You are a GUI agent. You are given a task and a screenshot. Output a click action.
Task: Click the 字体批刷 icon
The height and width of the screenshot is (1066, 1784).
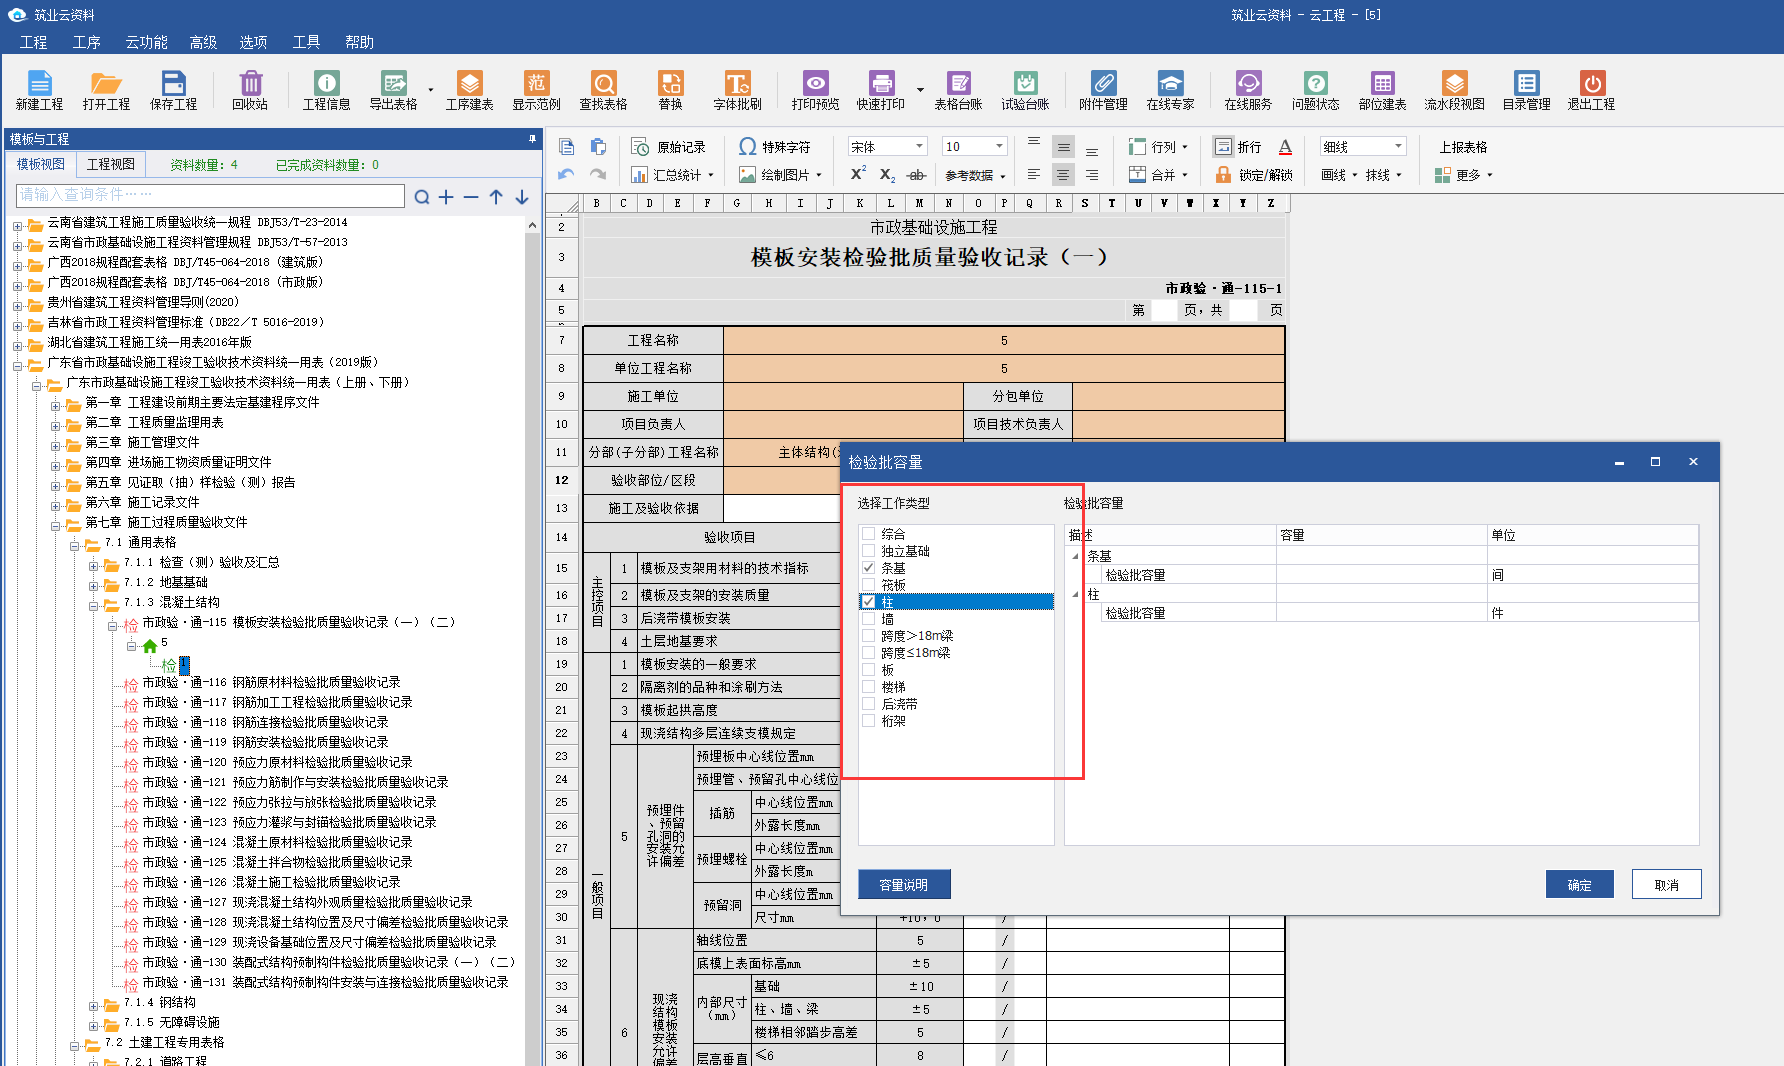(x=737, y=90)
